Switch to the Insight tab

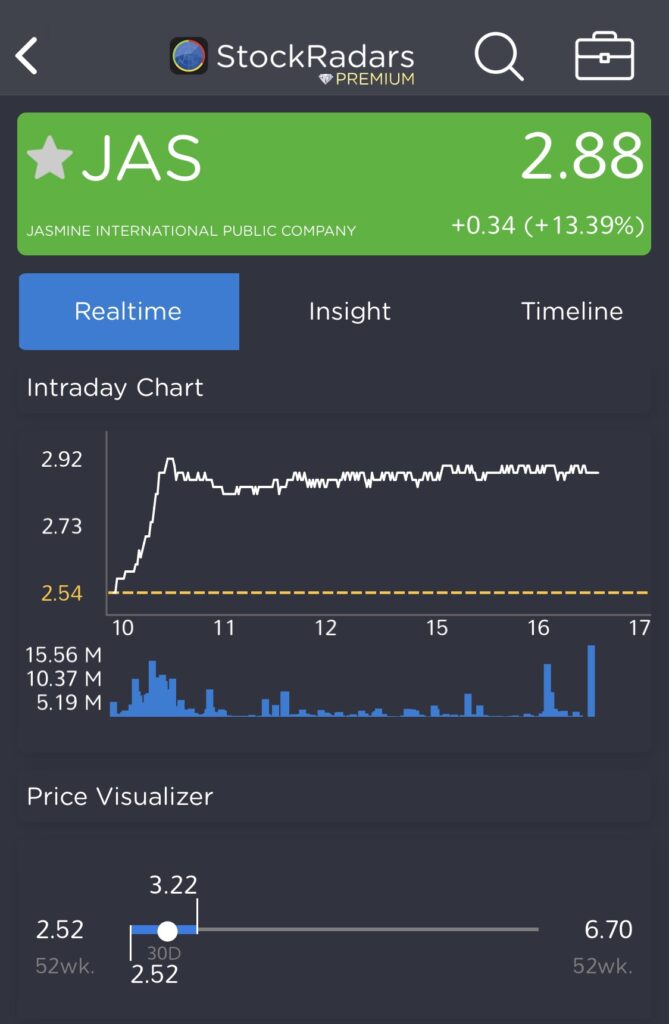coord(350,311)
